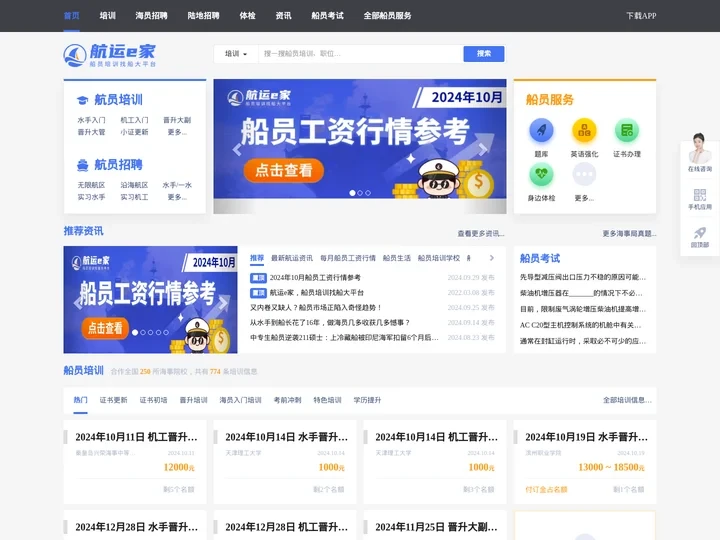Select the 考前冲刺 training tab
The height and width of the screenshot is (540, 720).
(x=287, y=400)
